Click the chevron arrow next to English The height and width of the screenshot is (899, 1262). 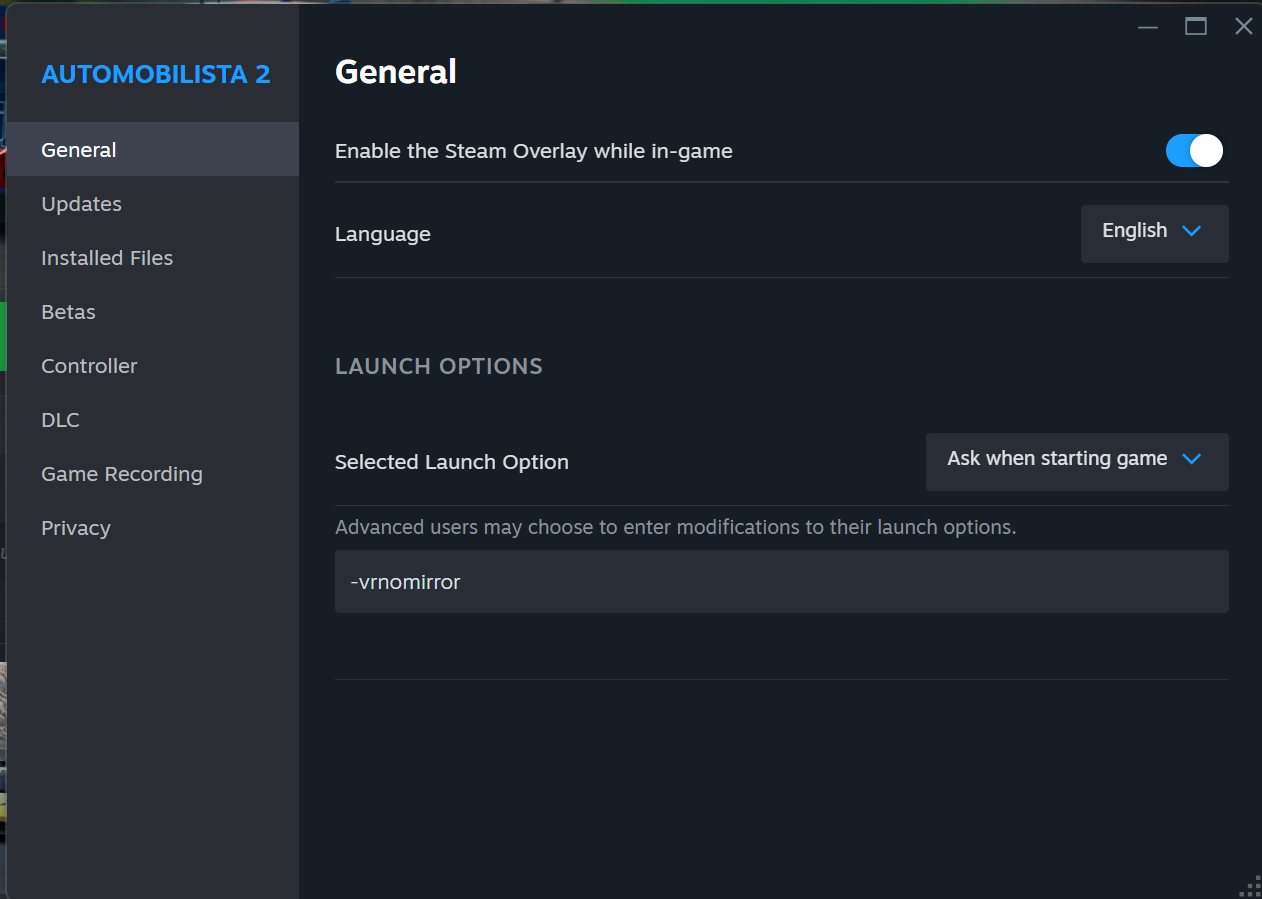[x=1191, y=231]
